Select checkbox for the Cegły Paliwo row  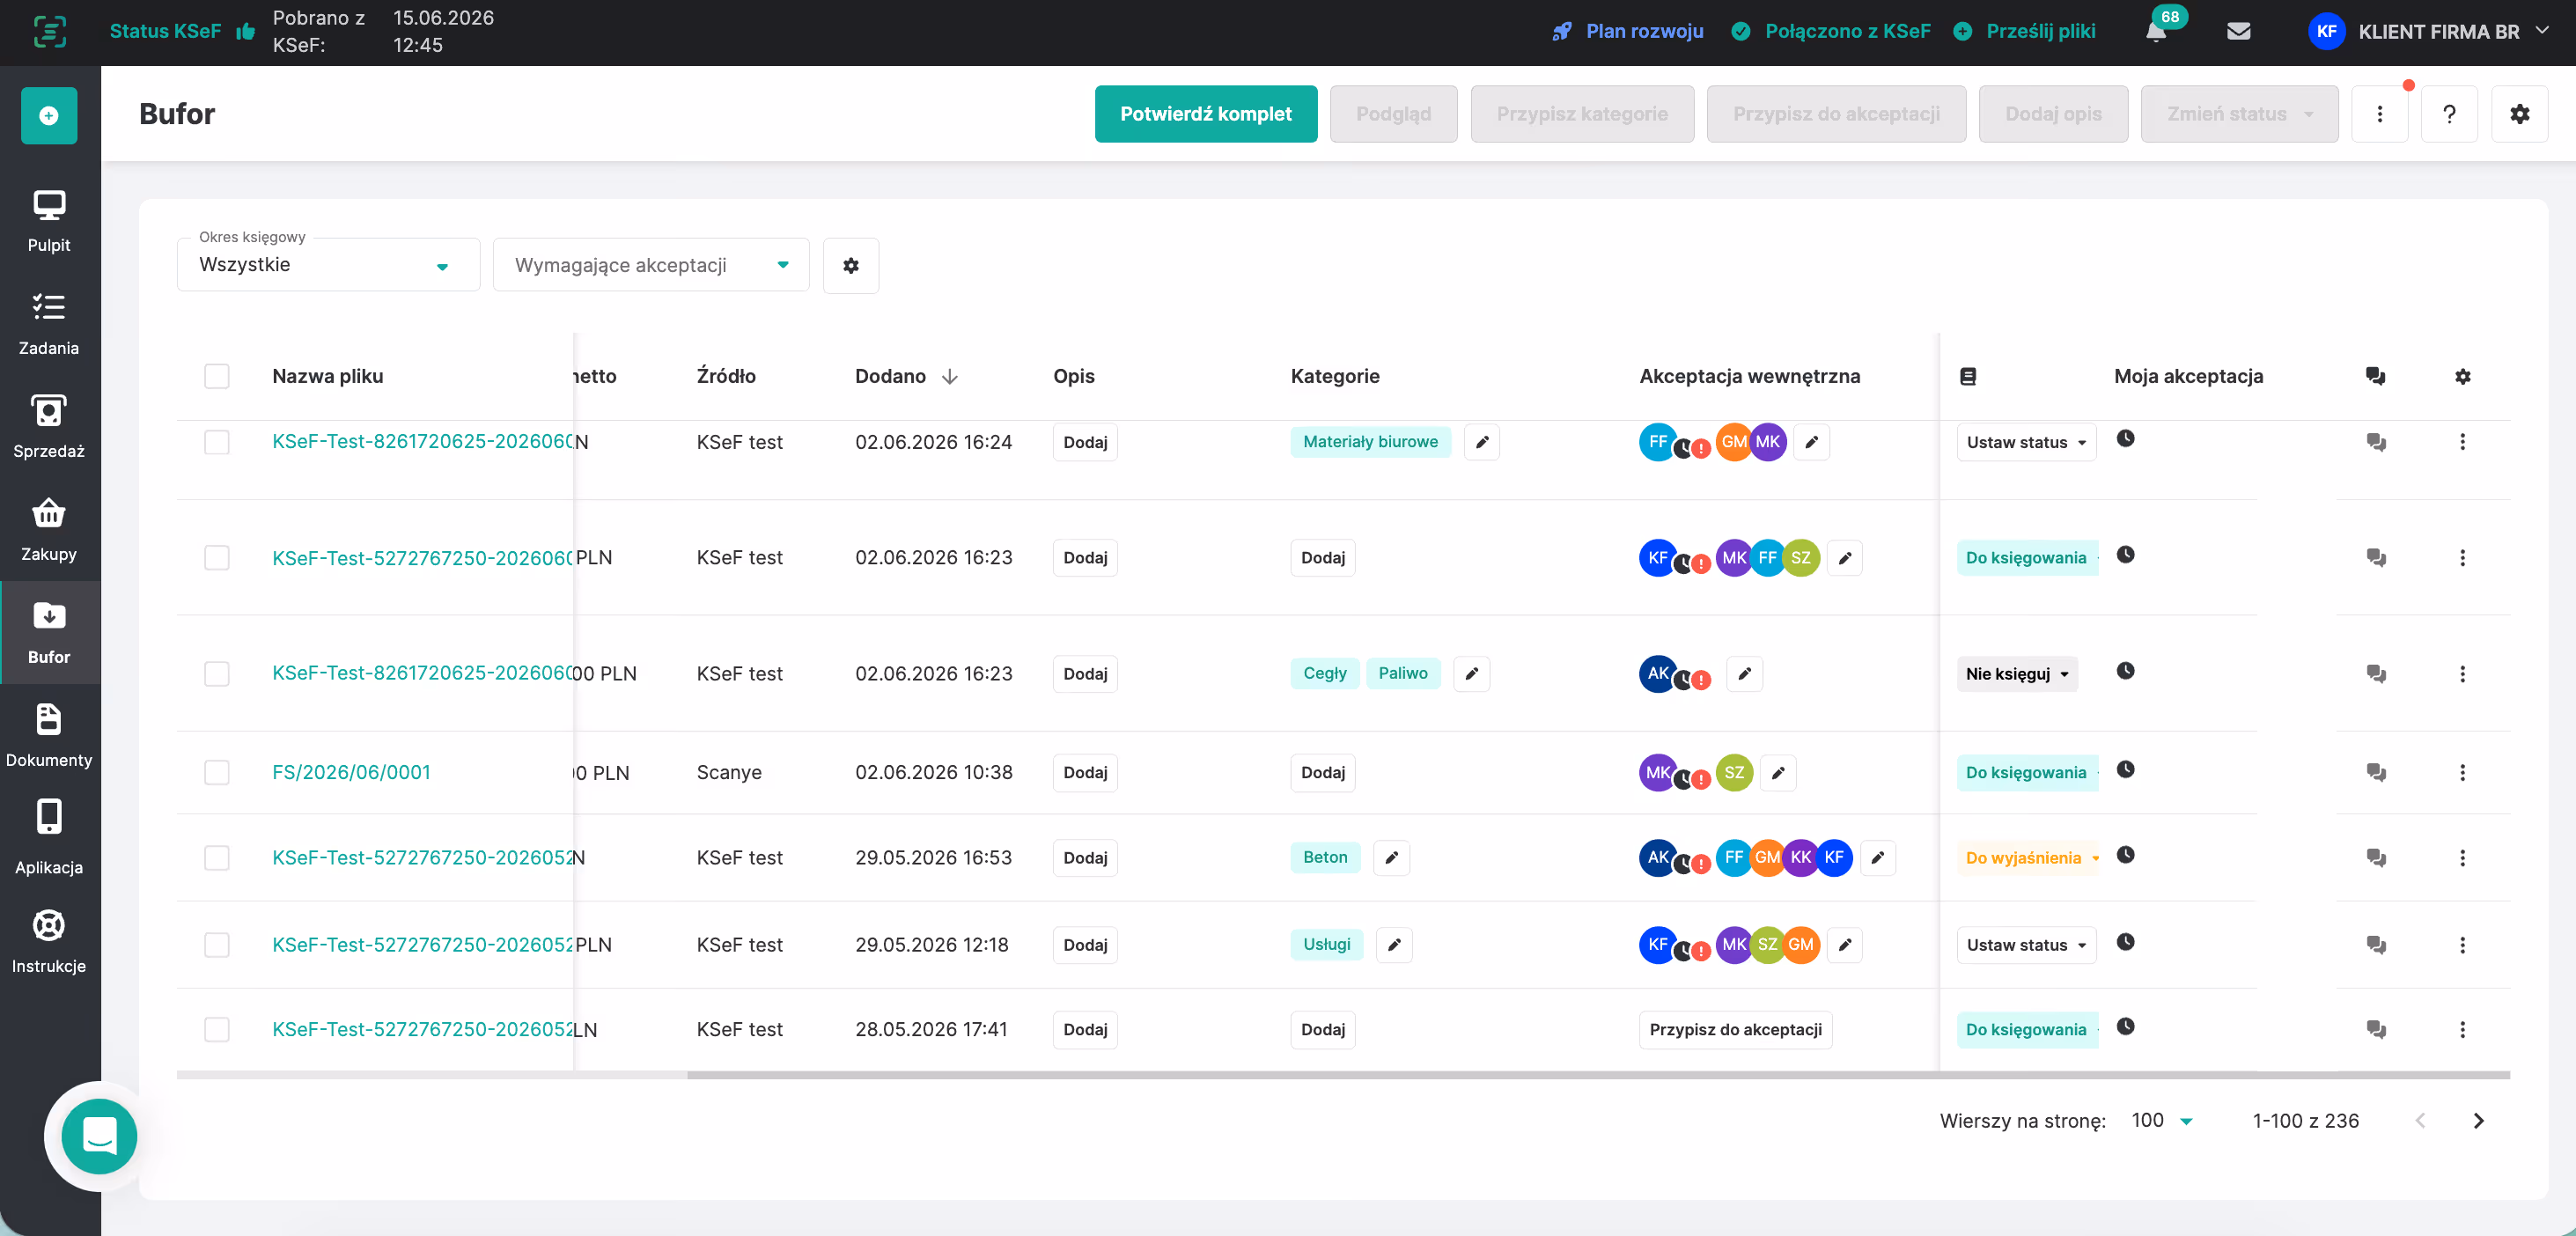(217, 674)
